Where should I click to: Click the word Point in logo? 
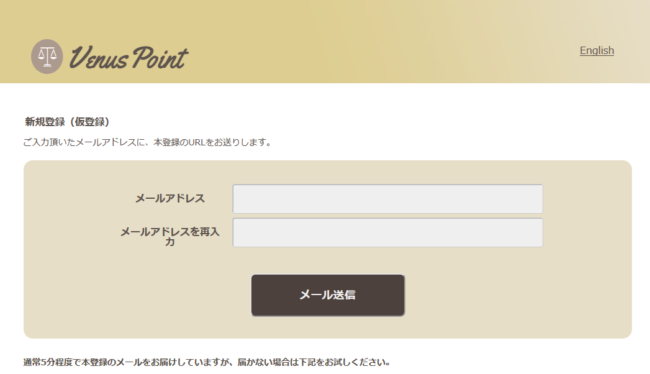(160, 57)
